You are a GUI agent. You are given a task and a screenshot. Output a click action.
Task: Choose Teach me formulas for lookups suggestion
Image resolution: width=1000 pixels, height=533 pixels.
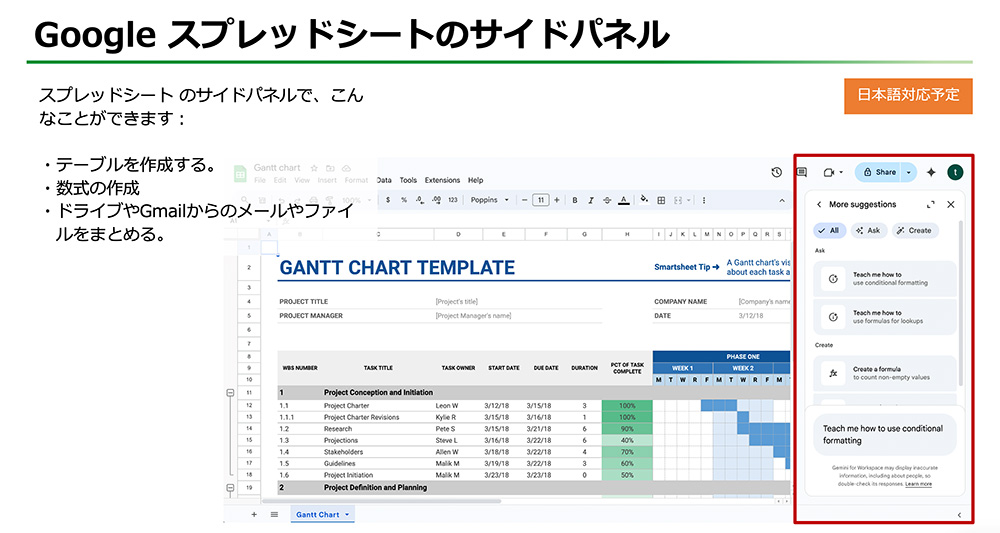click(885, 317)
